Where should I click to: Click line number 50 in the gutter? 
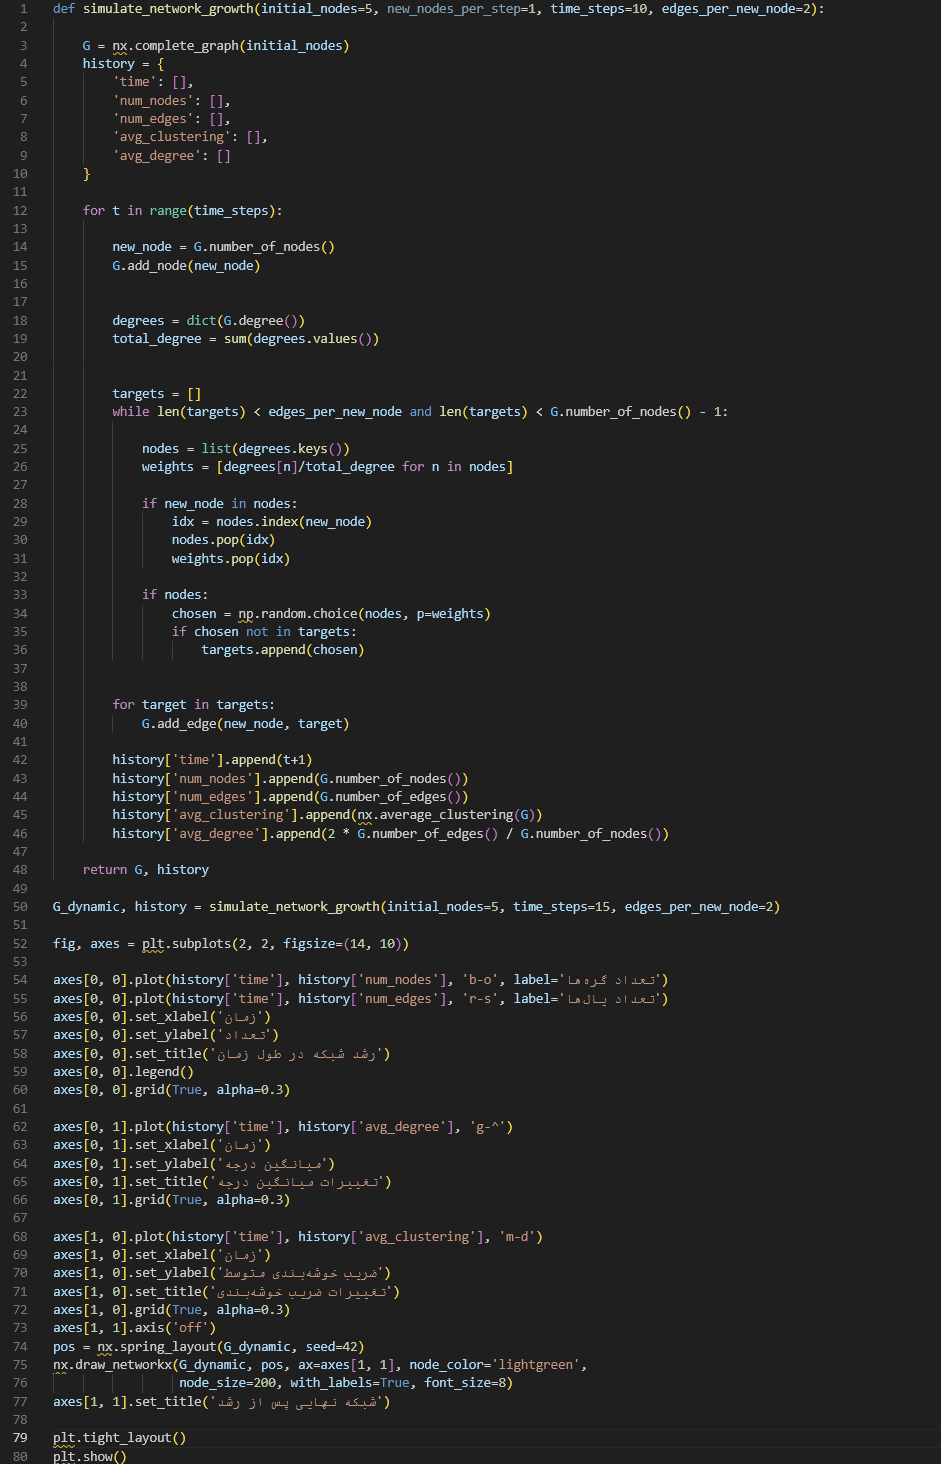tap(20, 907)
